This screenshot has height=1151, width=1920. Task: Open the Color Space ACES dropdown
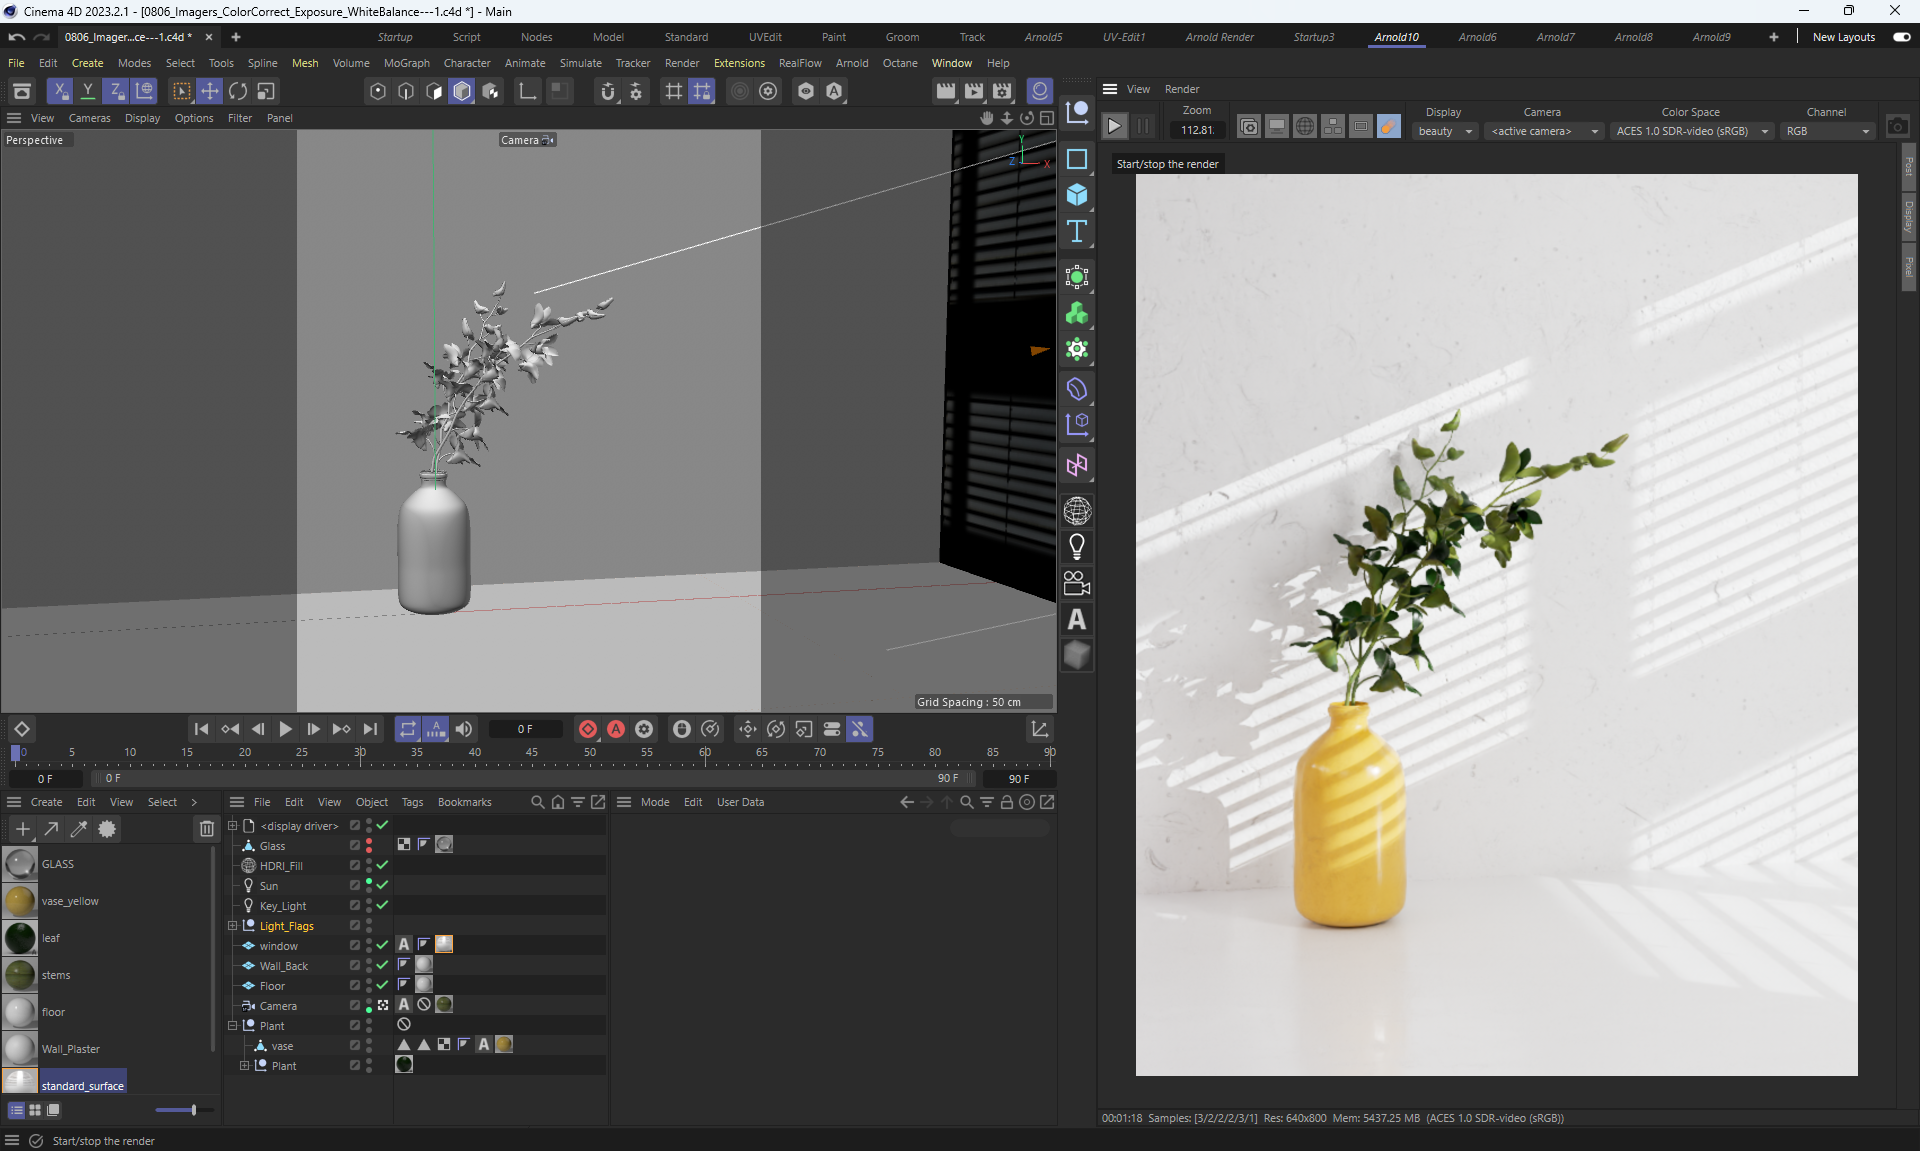1692,131
